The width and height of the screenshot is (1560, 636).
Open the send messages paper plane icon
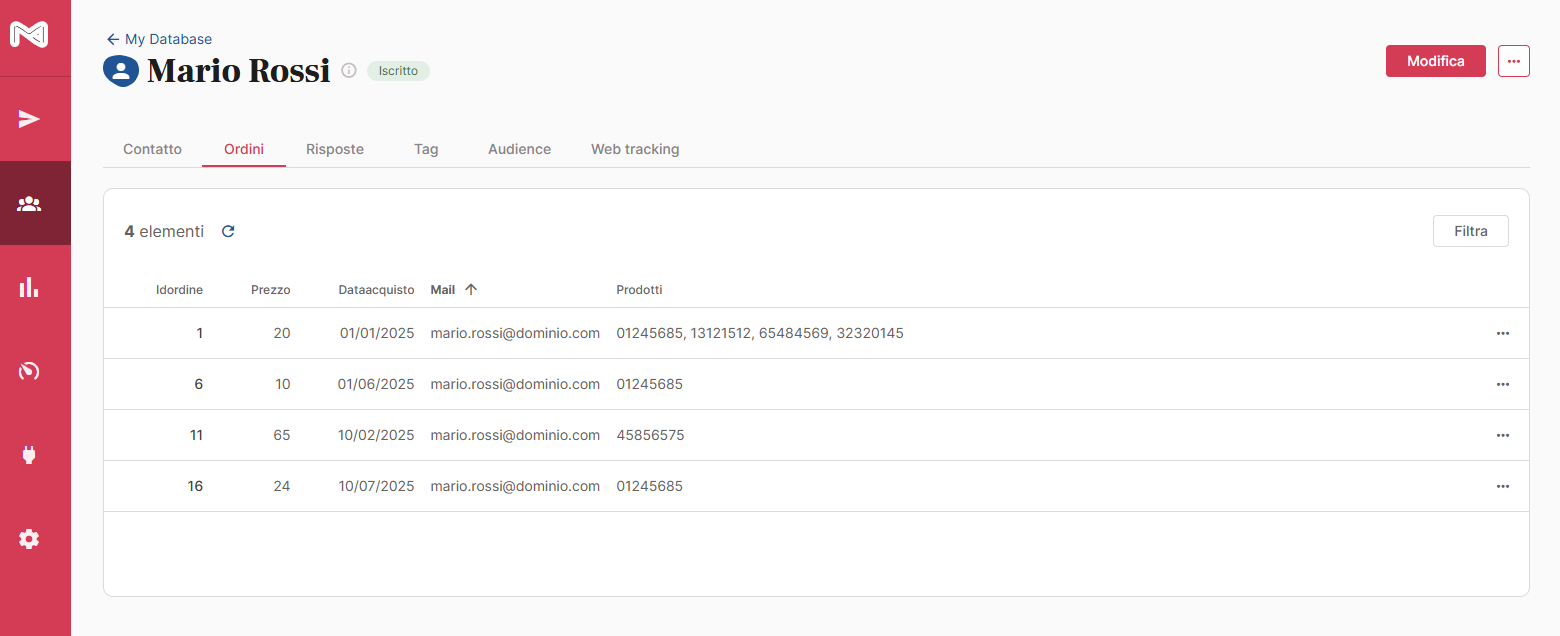click(29, 120)
